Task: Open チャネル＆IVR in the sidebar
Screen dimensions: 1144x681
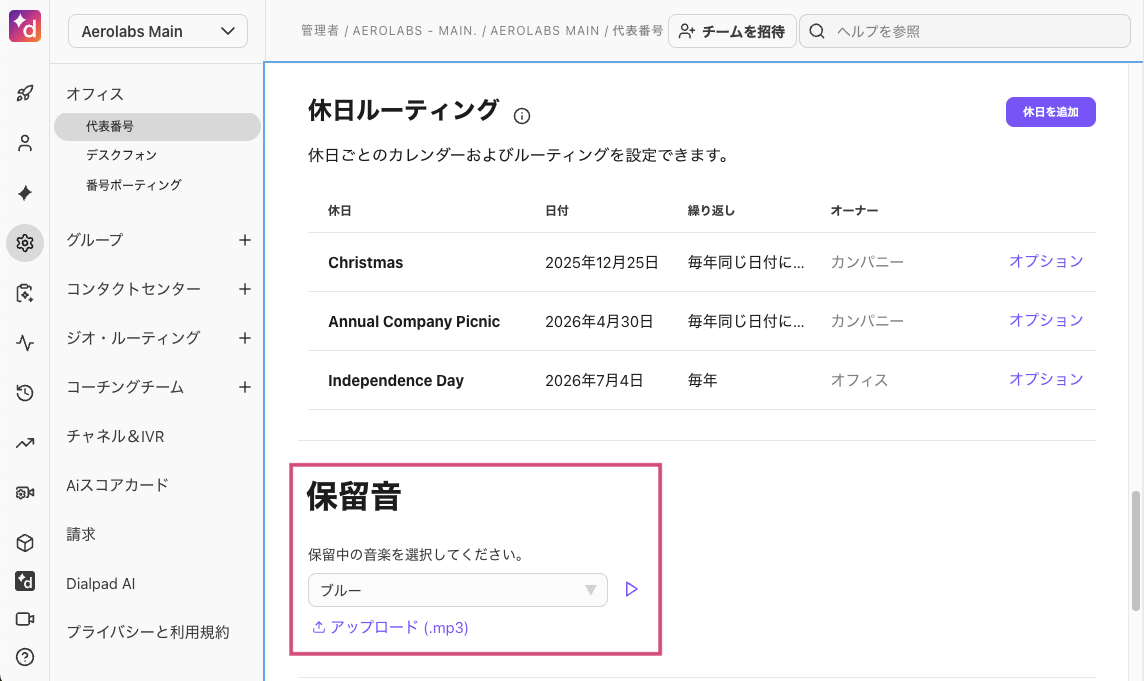Action: pos(115,436)
